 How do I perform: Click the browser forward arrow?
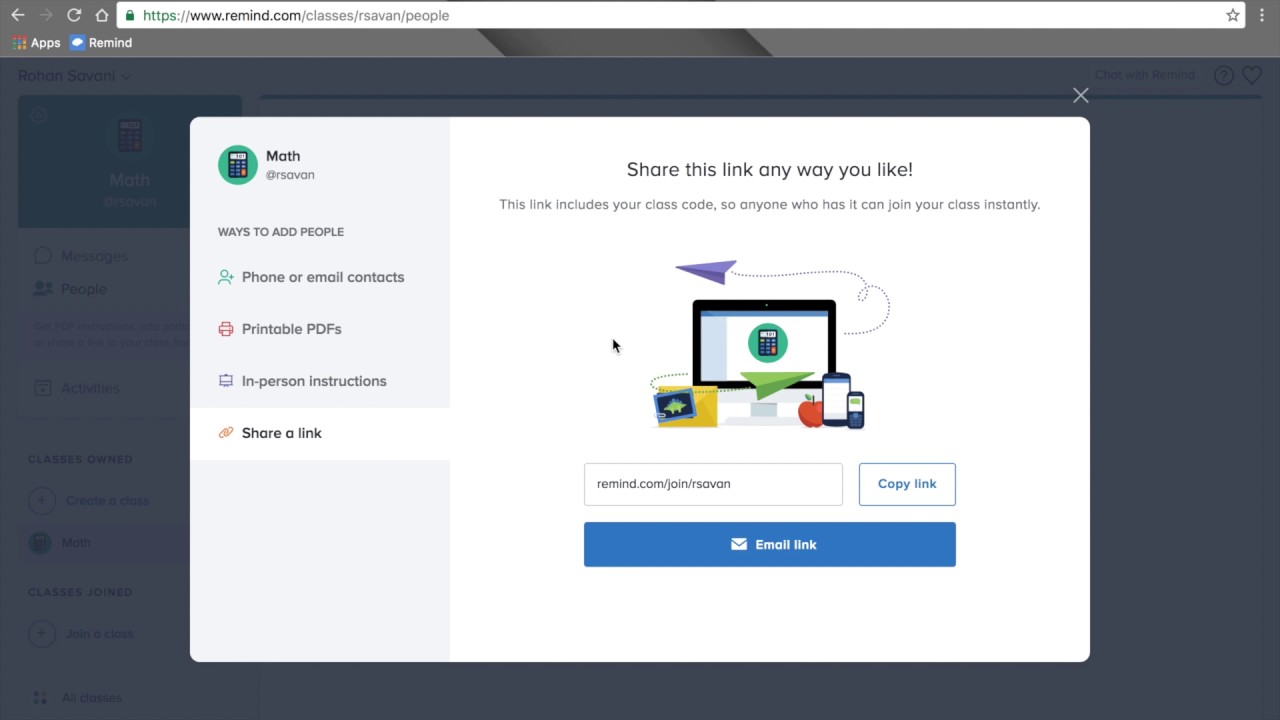coord(45,15)
